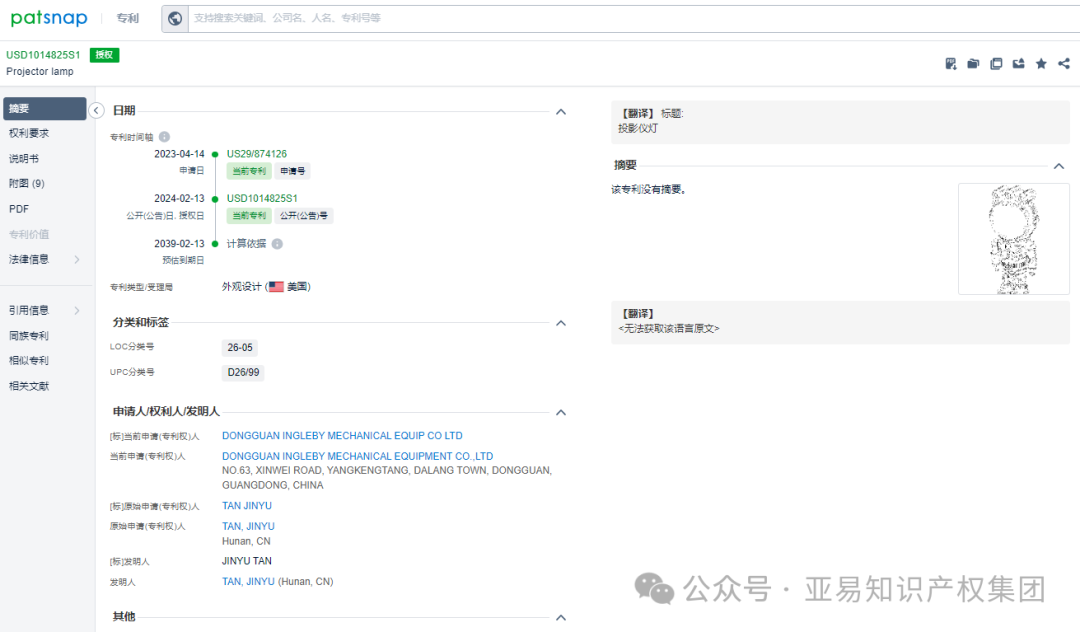This screenshot has width=1080, height=632.
Task: Click the inventor name JINYU TAN
Action: [247, 560]
